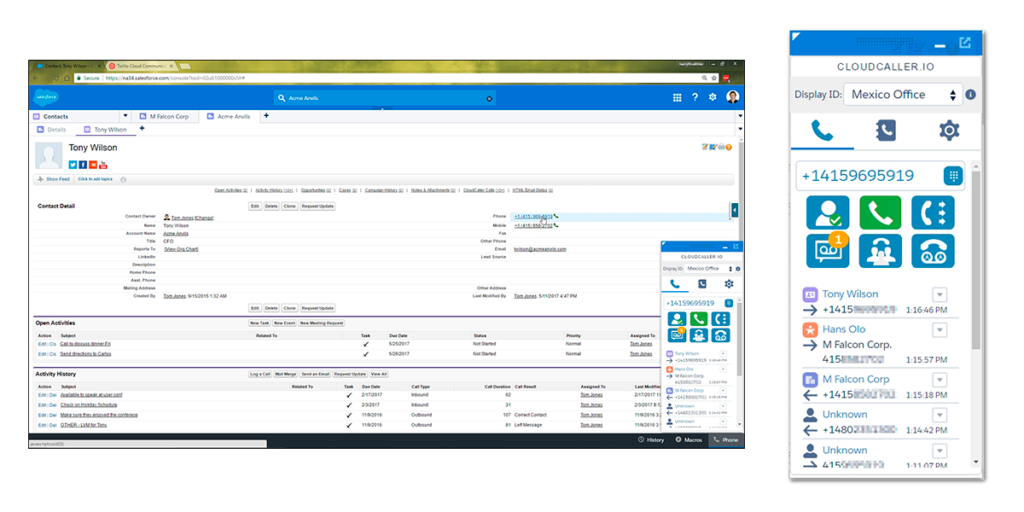Click Show Feed button

pyautogui.click(x=54, y=179)
